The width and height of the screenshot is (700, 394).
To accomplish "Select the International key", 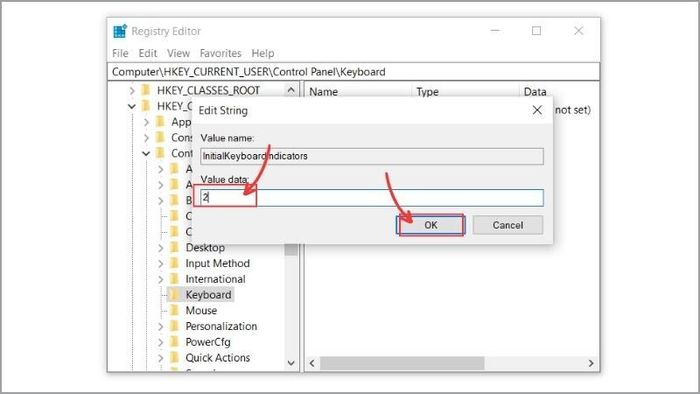I will tap(216, 279).
